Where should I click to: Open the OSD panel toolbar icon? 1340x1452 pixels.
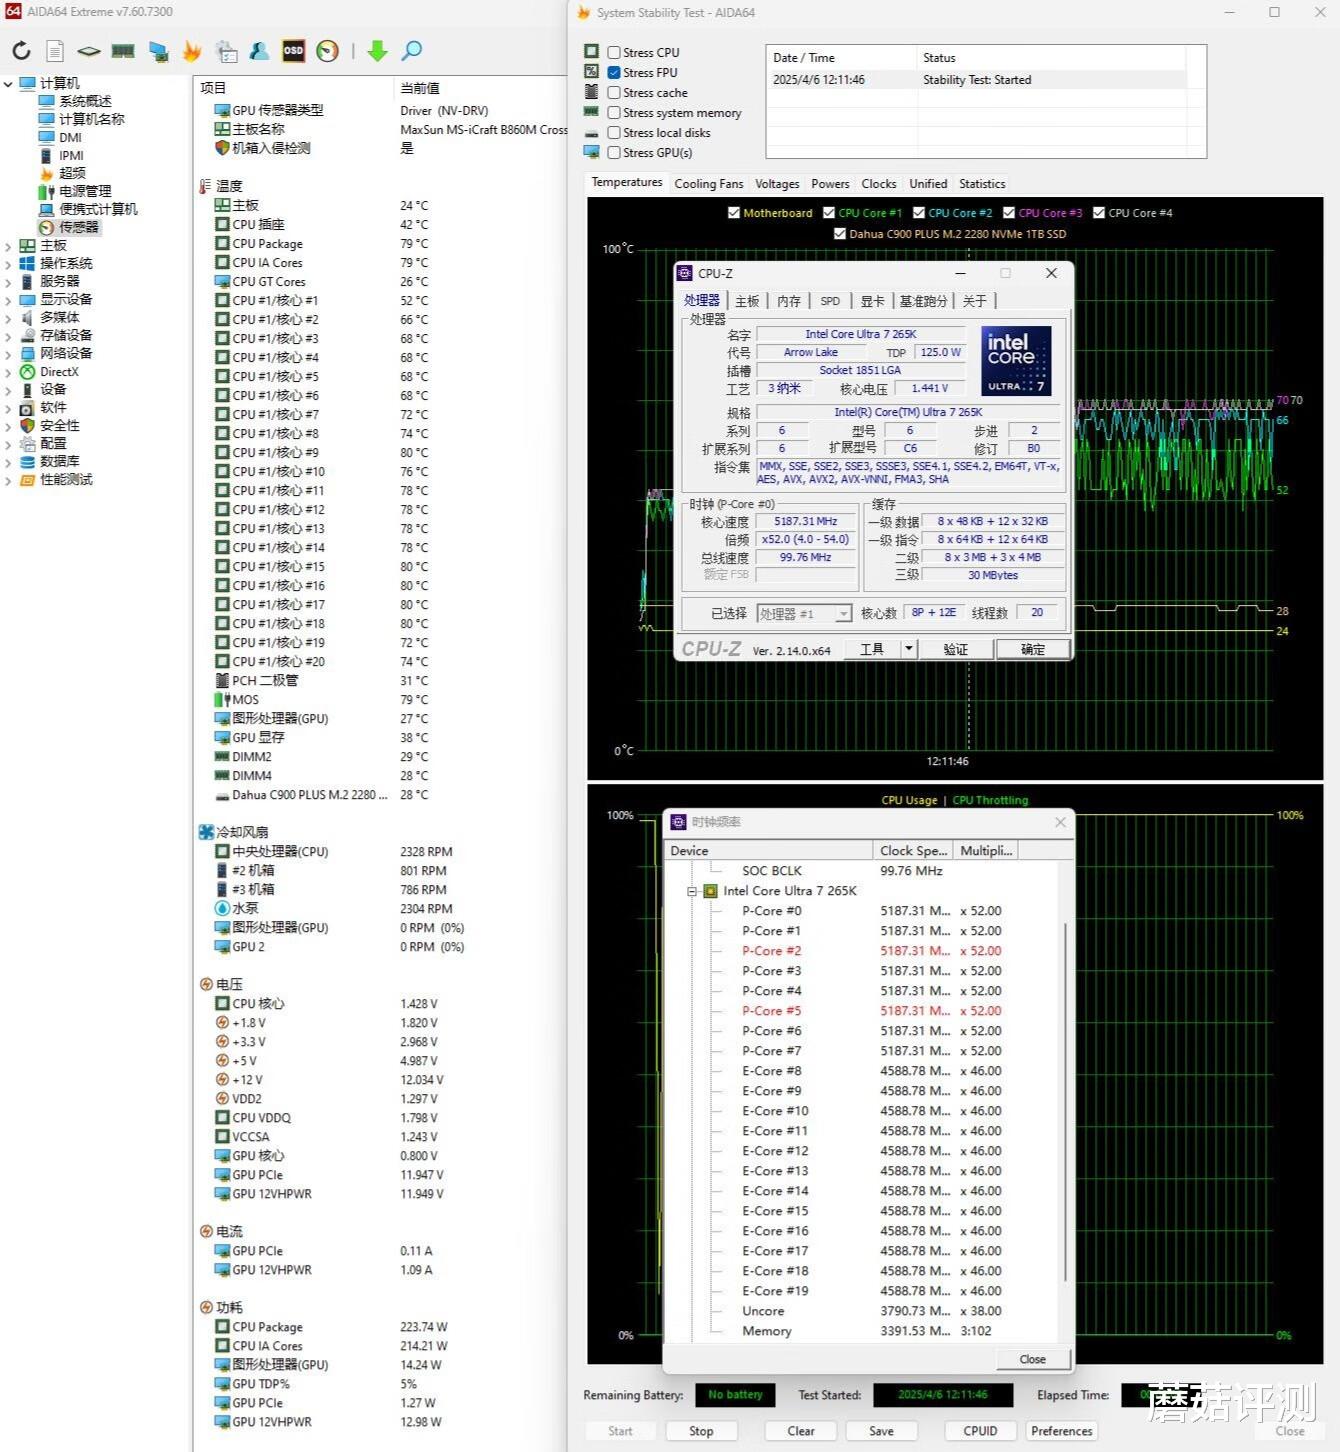tap(293, 51)
